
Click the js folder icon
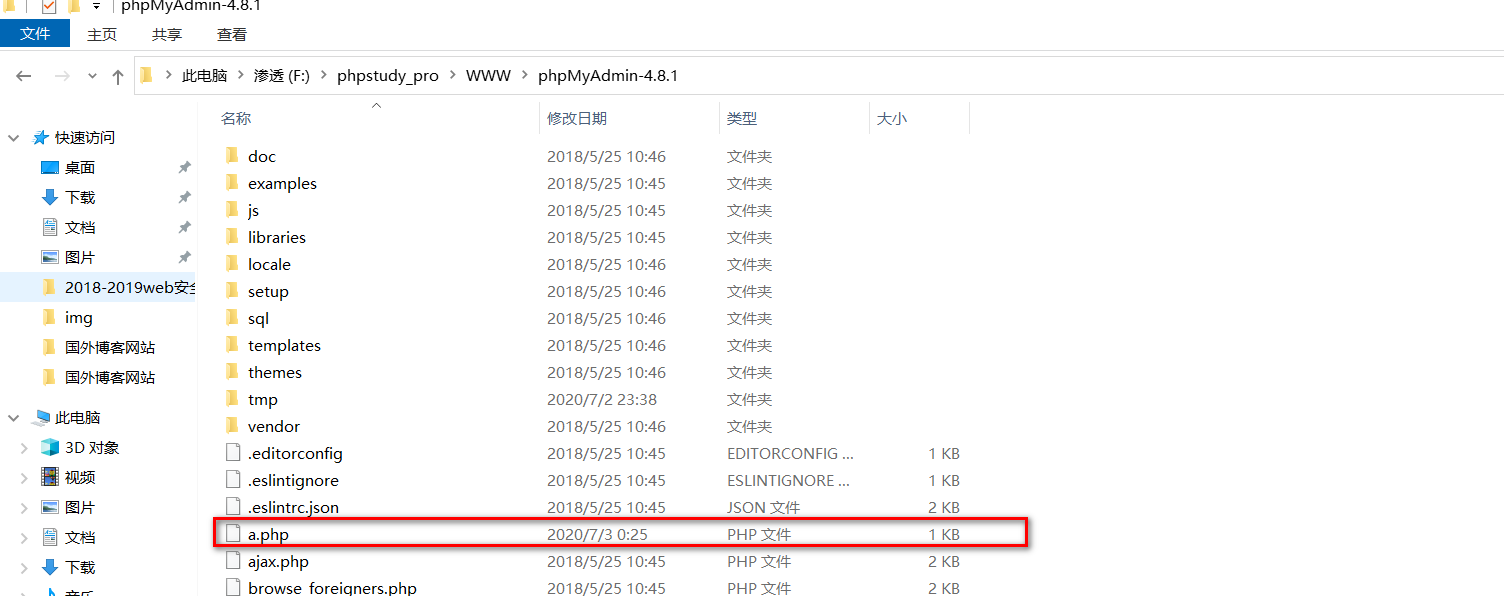(232, 210)
